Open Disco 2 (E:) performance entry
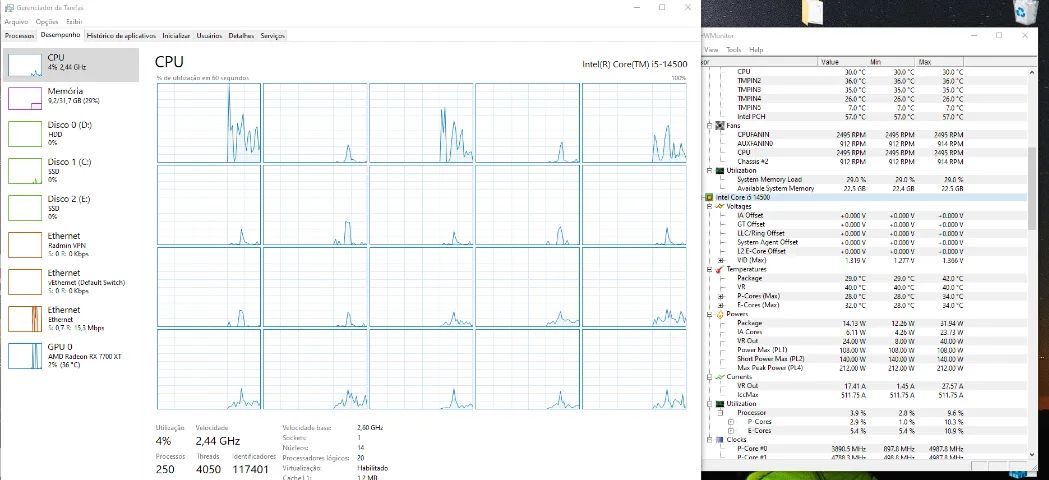Screen dimensions: 1049x480 [x=71, y=208]
